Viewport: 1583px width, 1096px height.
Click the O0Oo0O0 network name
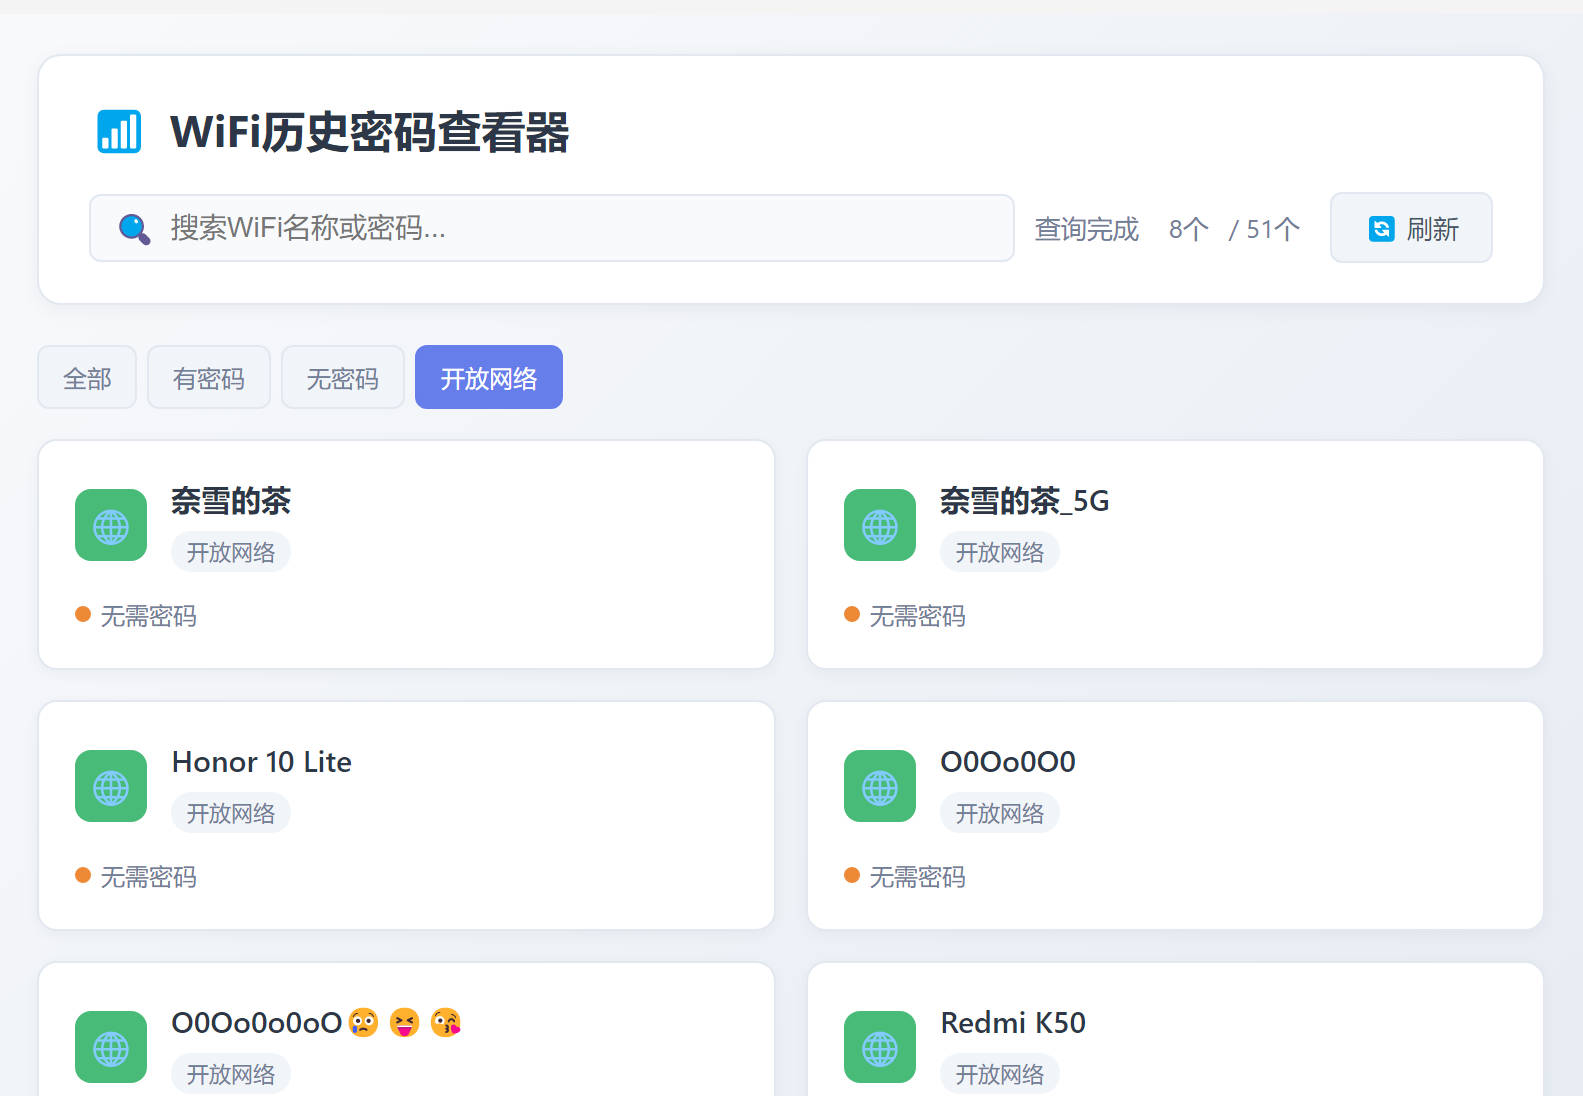[x=1008, y=762]
